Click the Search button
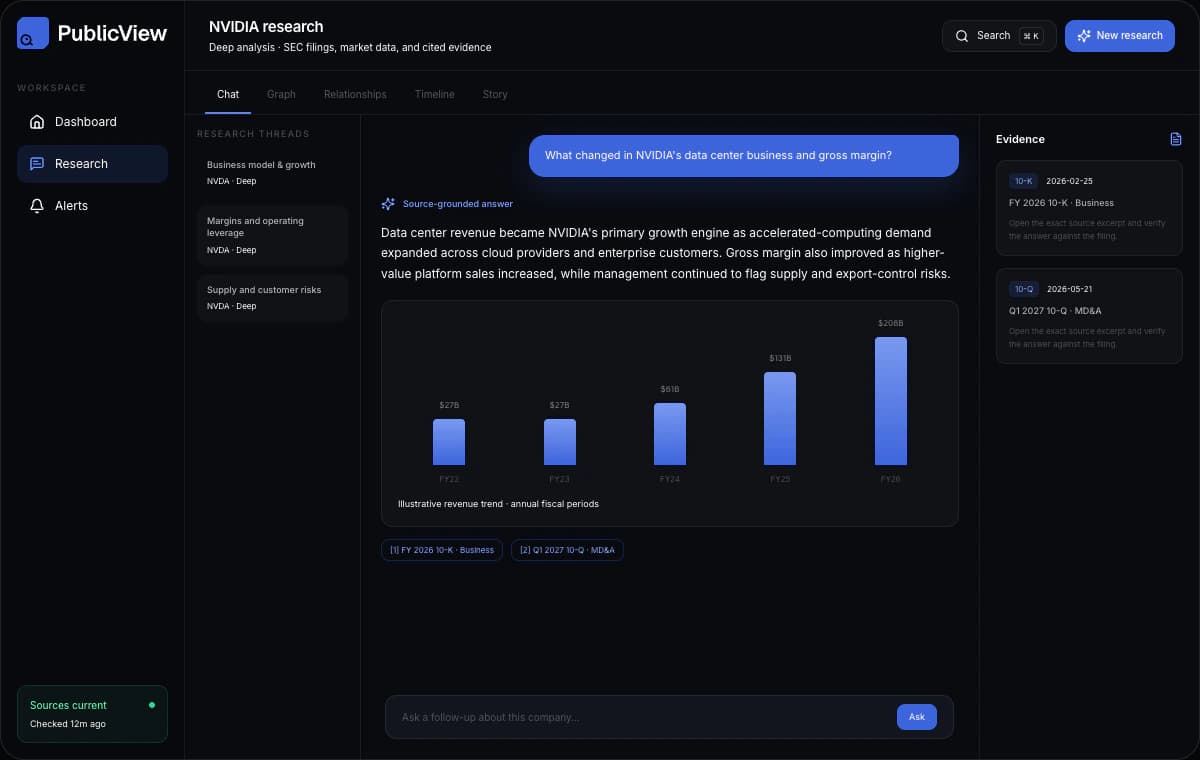 tap(999, 36)
